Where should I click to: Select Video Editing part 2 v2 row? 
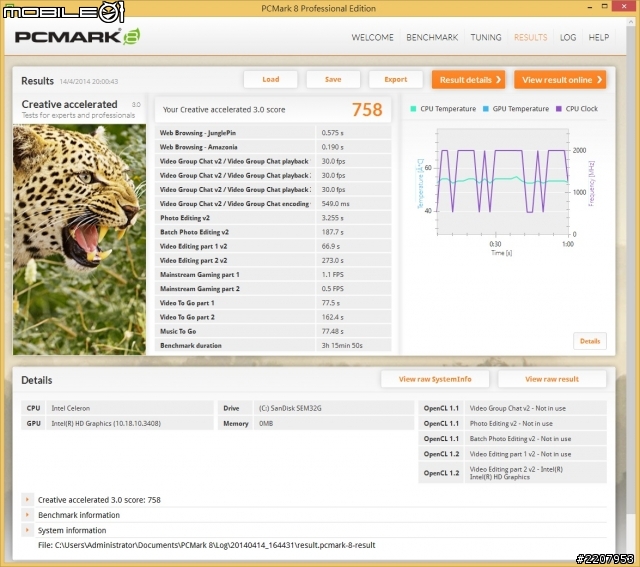[x=273, y=260]
